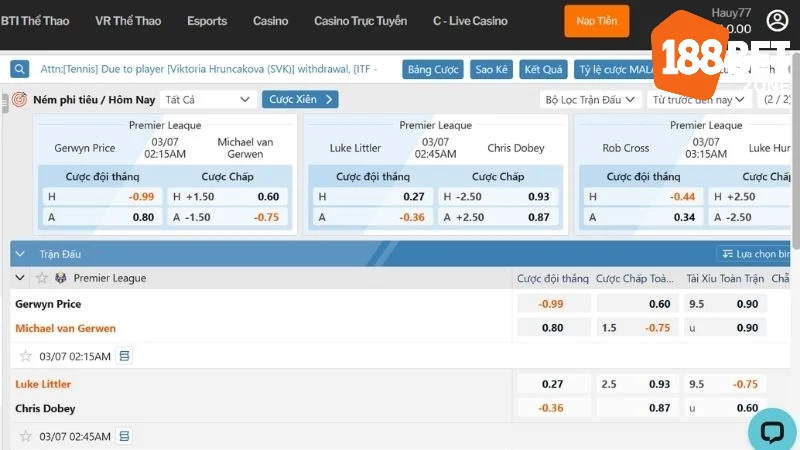Viewport: 800px width, 450px height.
Task: Open the Kết Quả results button
Action: (x=543, y=69)
